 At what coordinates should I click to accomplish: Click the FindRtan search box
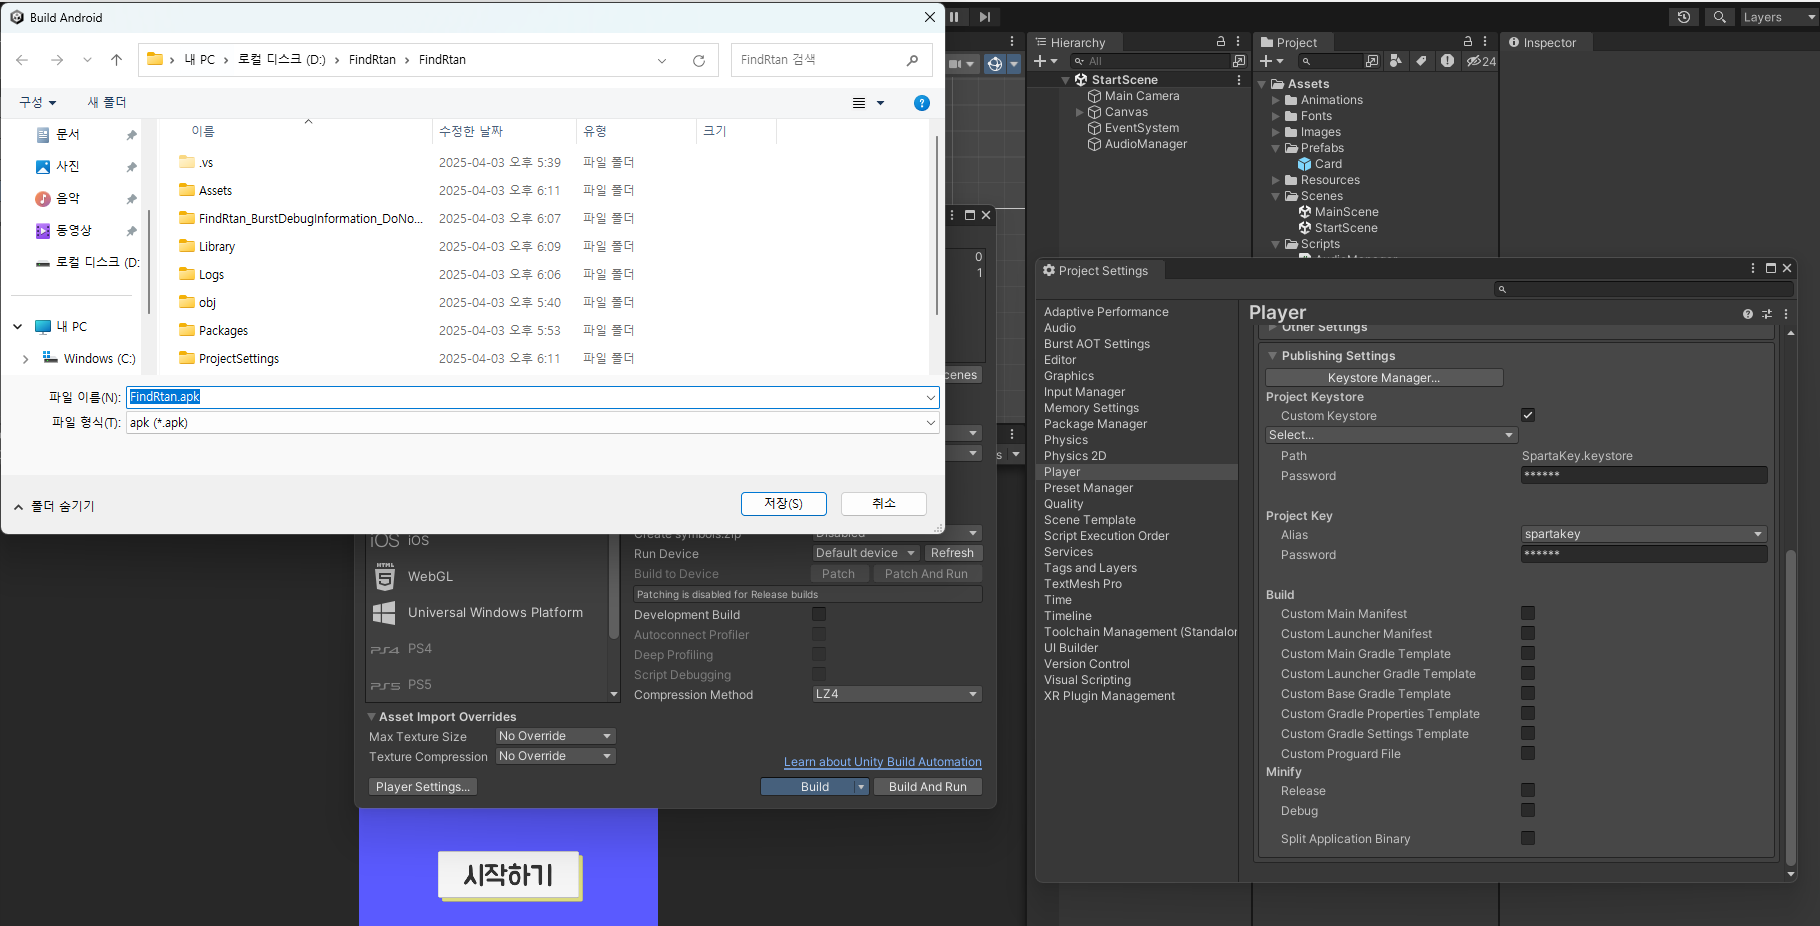point(832,60)
